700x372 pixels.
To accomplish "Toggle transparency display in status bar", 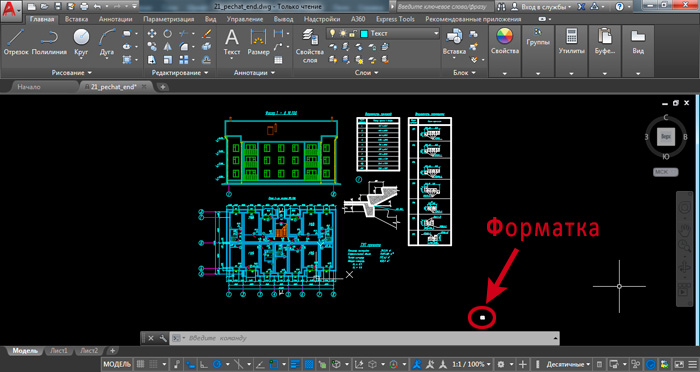I will tap(308, 364).
